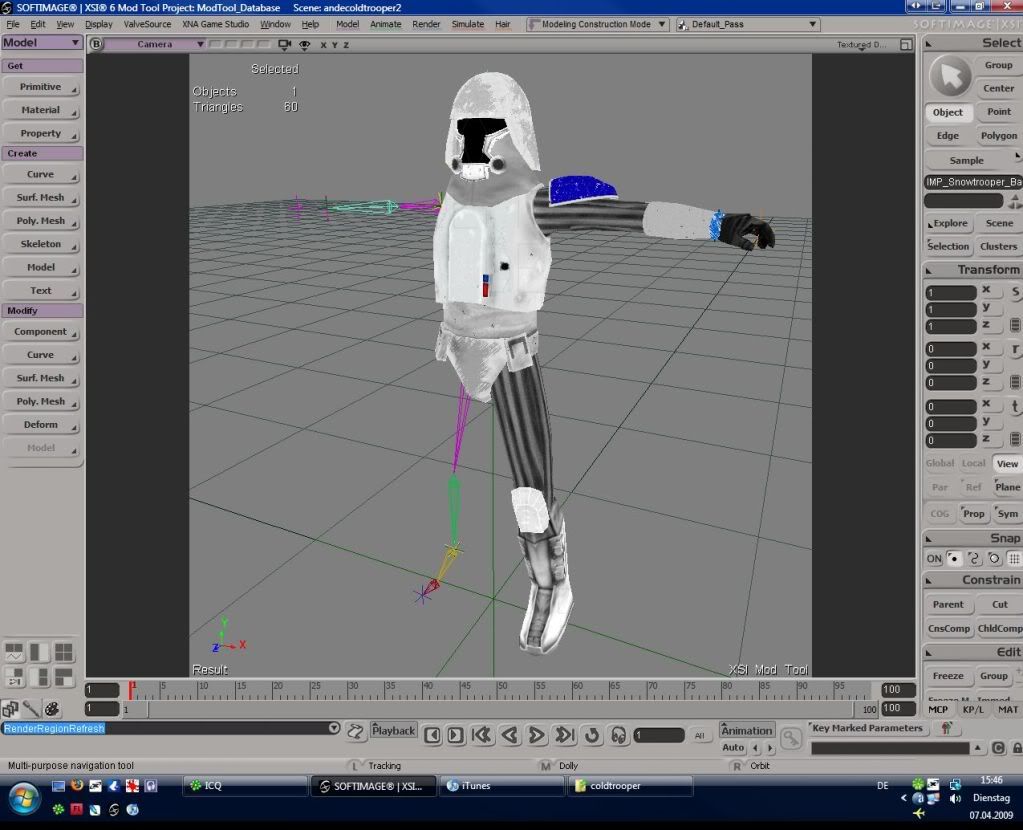Switch to the KP/L tab
The width and height of the screenshot is (1023, 830).
973,709
